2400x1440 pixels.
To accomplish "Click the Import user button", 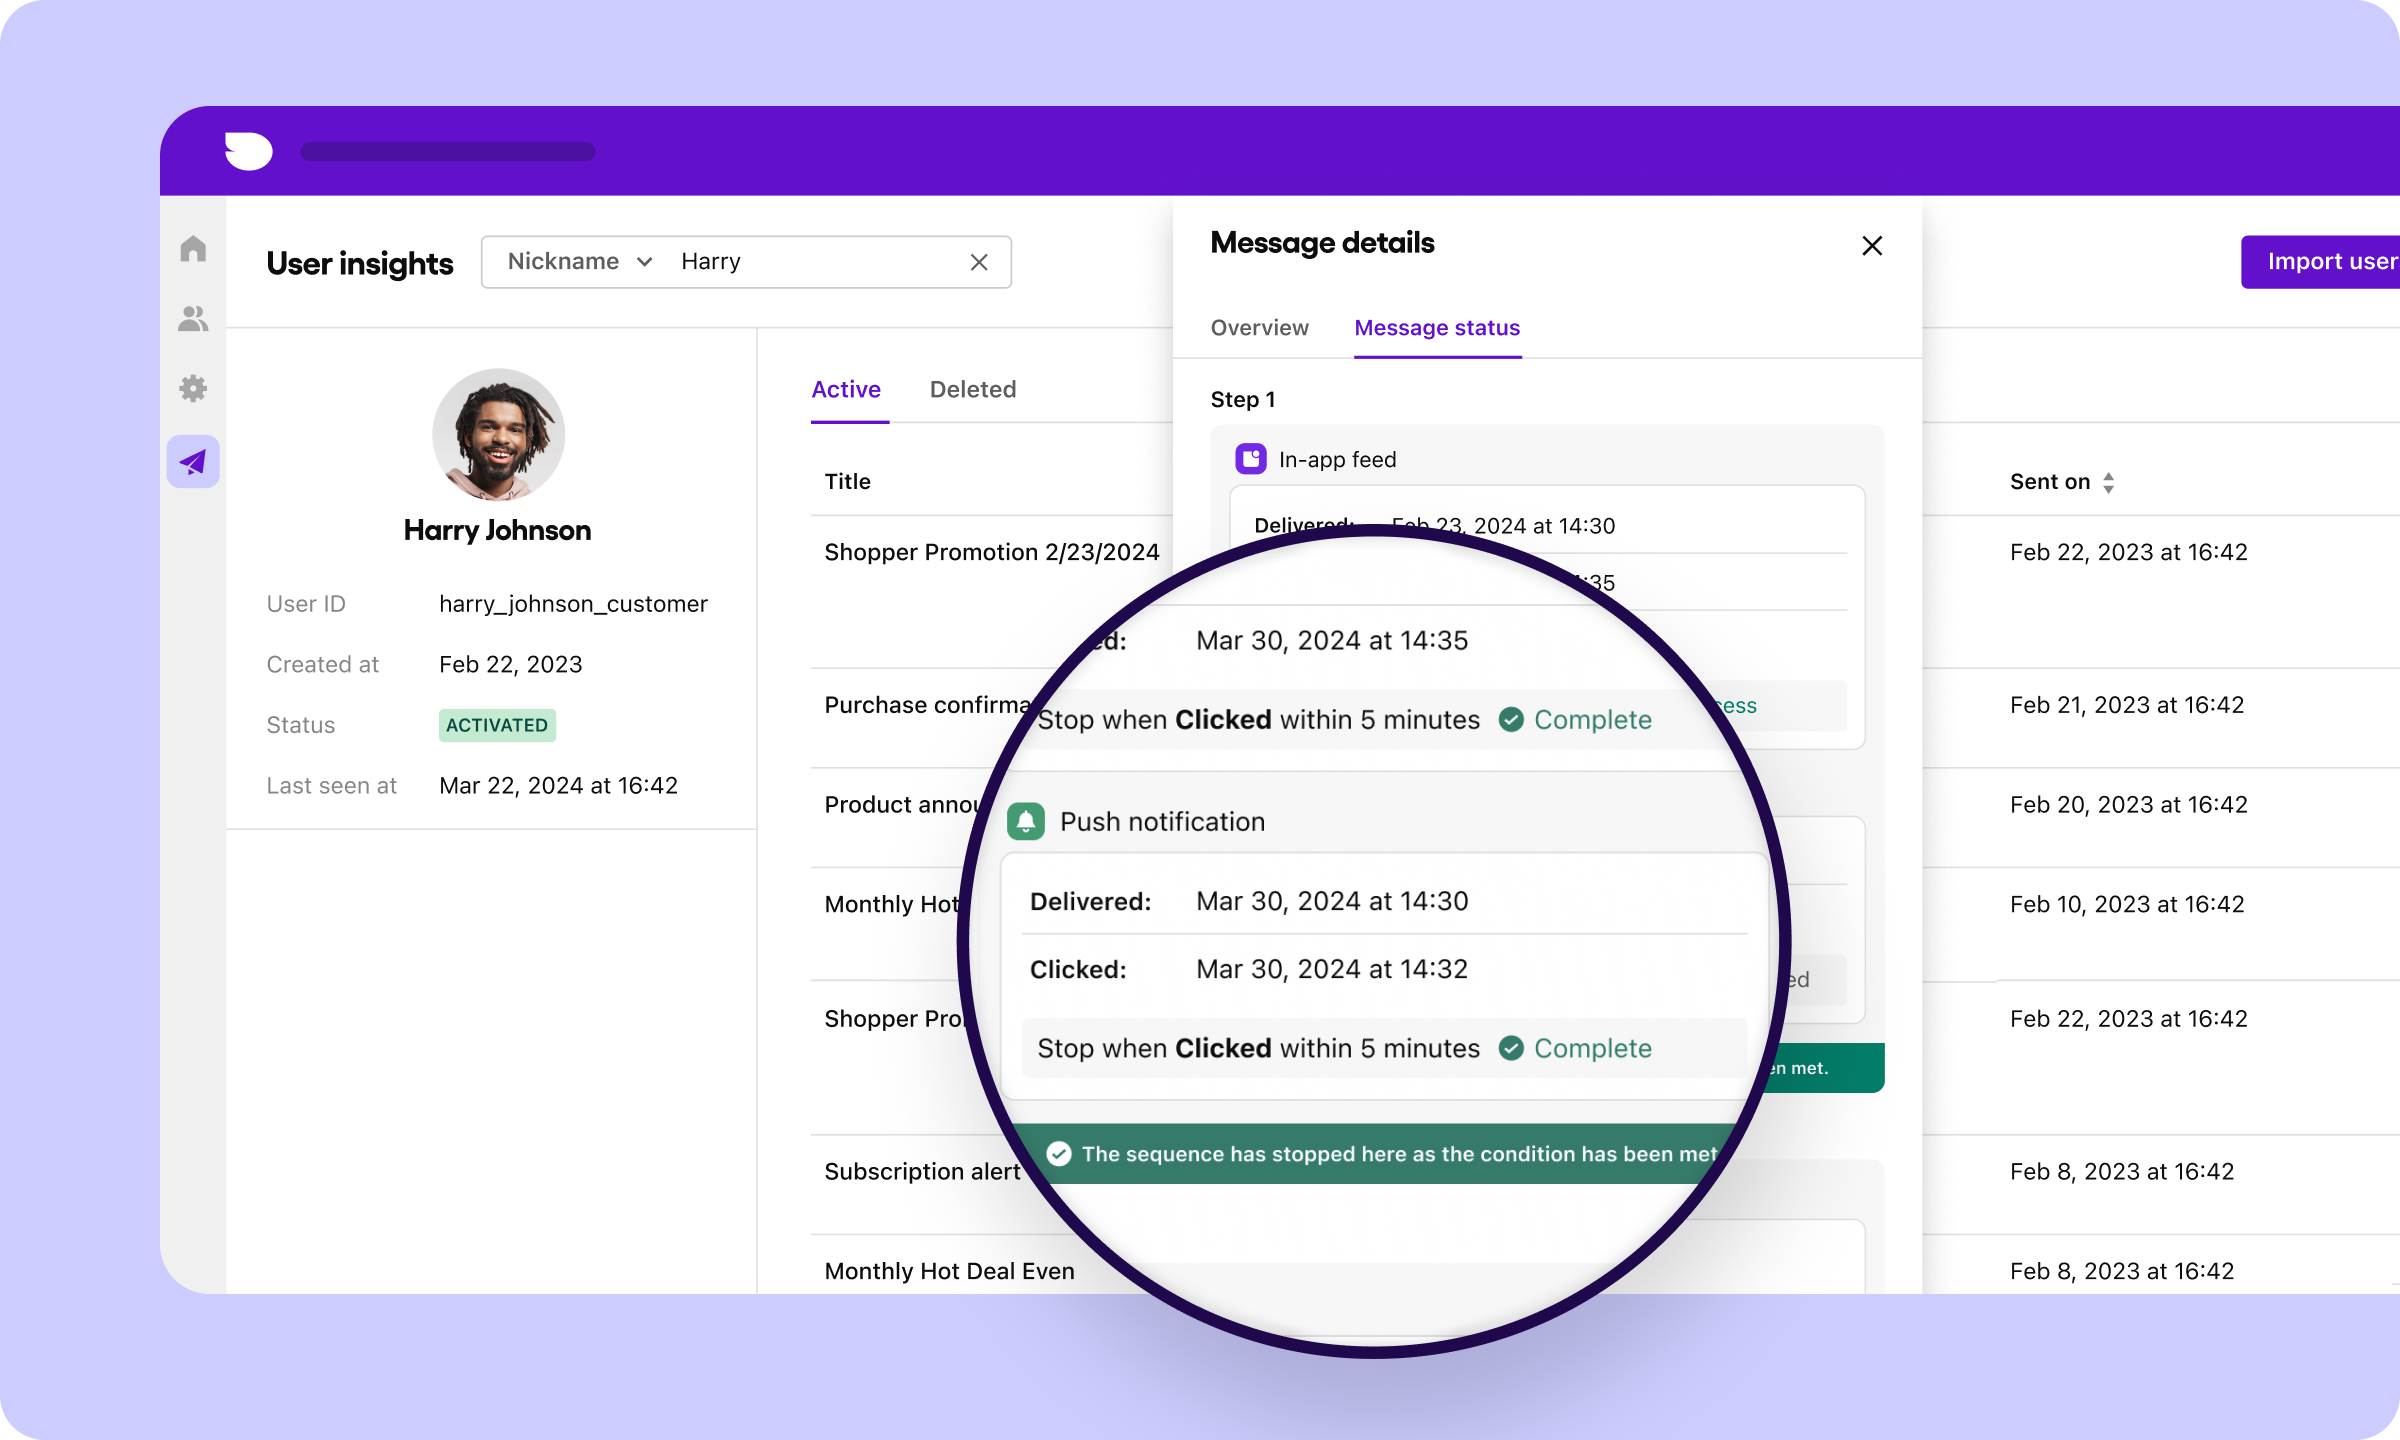I will click(x=2330, y=261).
